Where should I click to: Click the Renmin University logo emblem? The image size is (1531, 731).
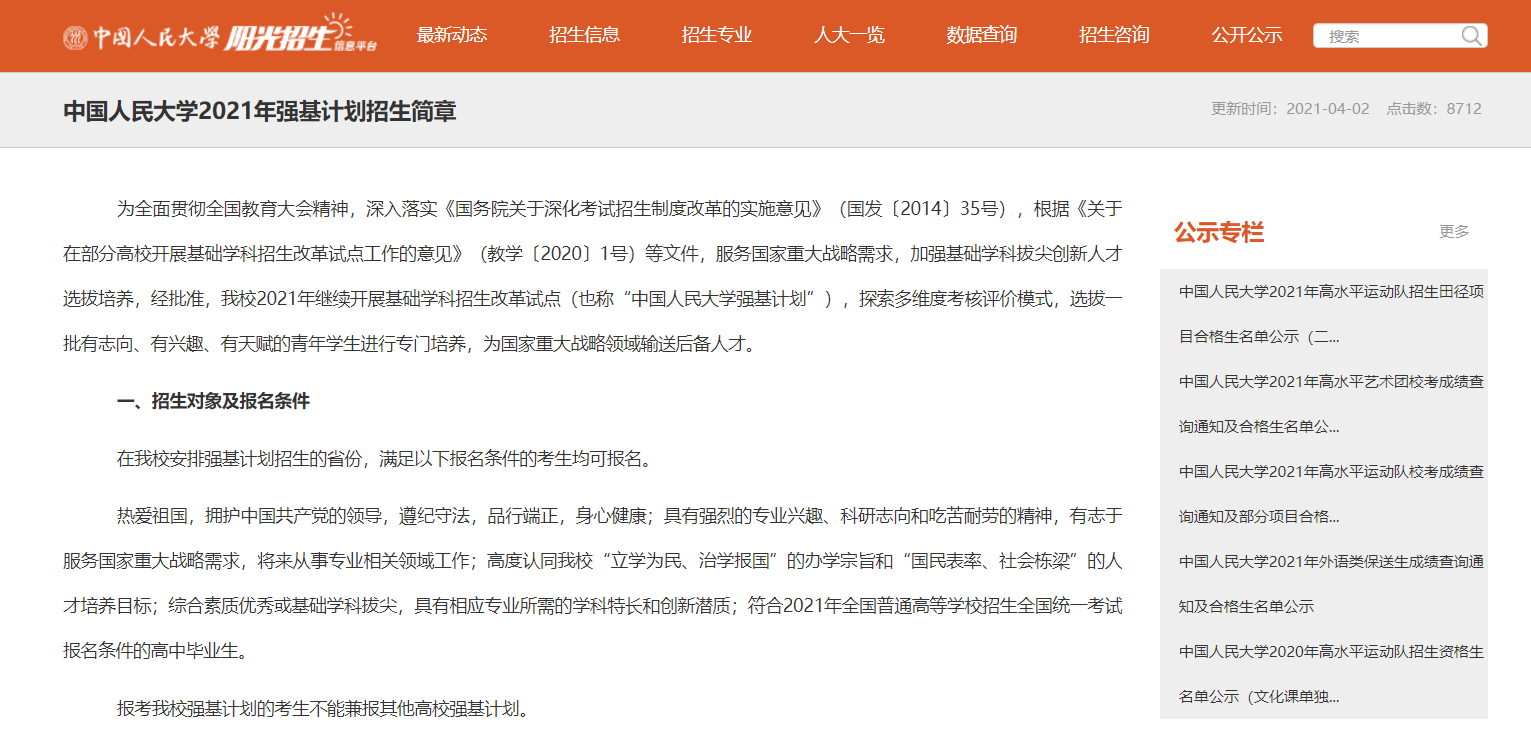(75, 38)
